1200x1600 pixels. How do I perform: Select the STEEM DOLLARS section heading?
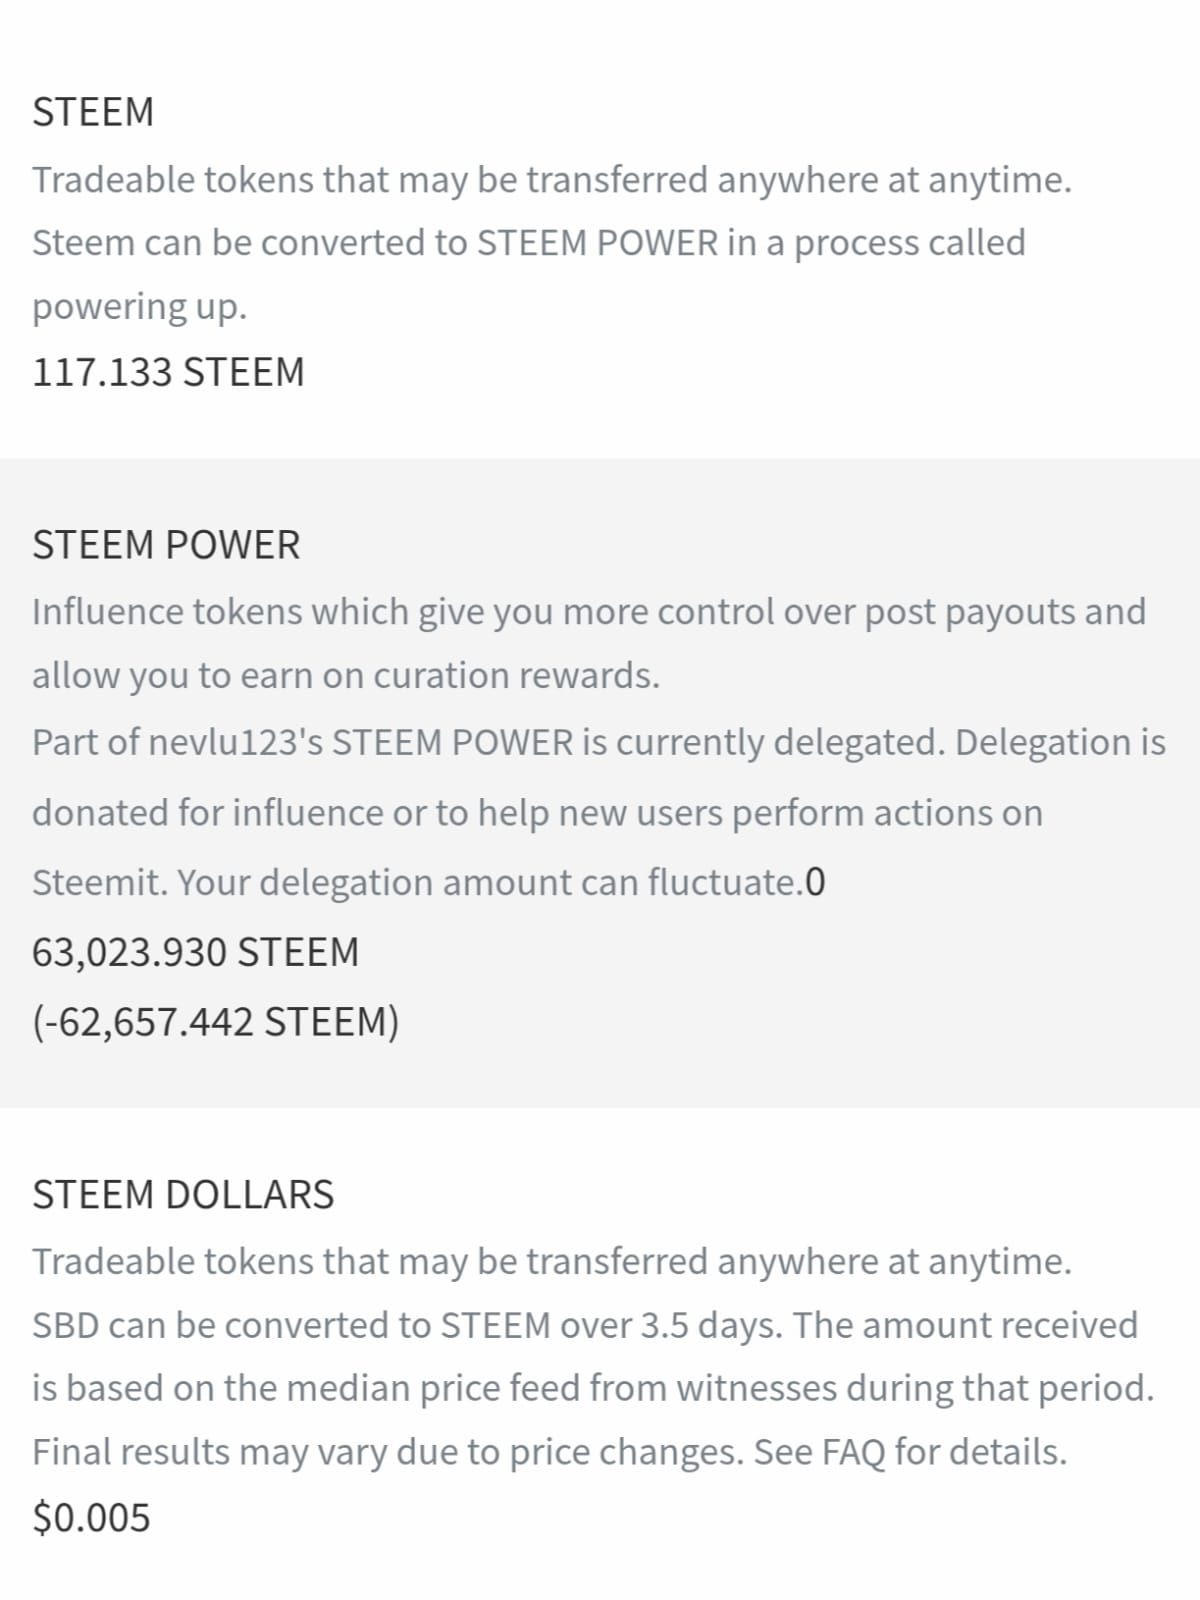click(183, 1195)
